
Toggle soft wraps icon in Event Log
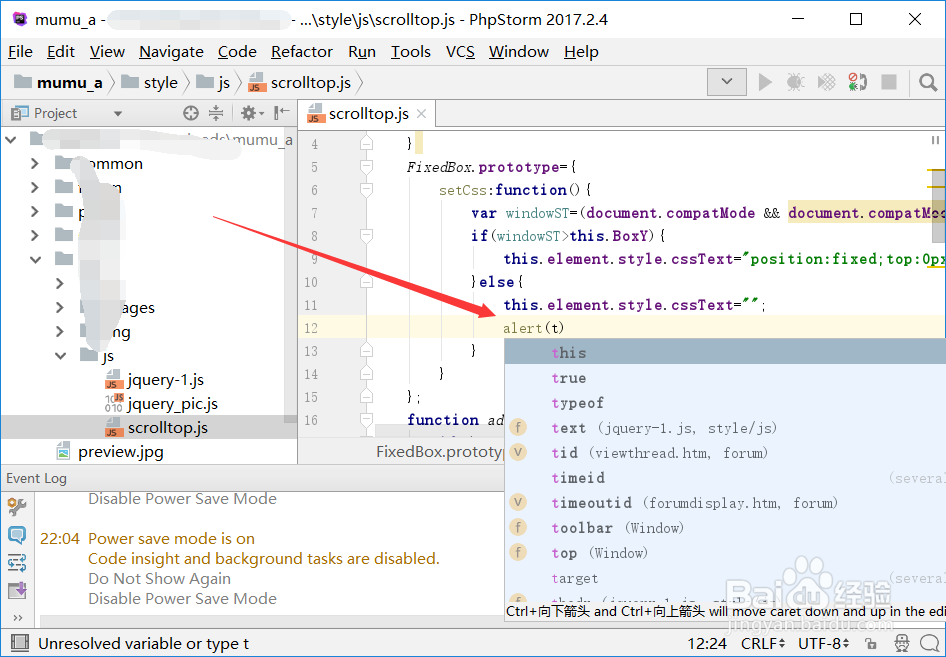(17, 563)
